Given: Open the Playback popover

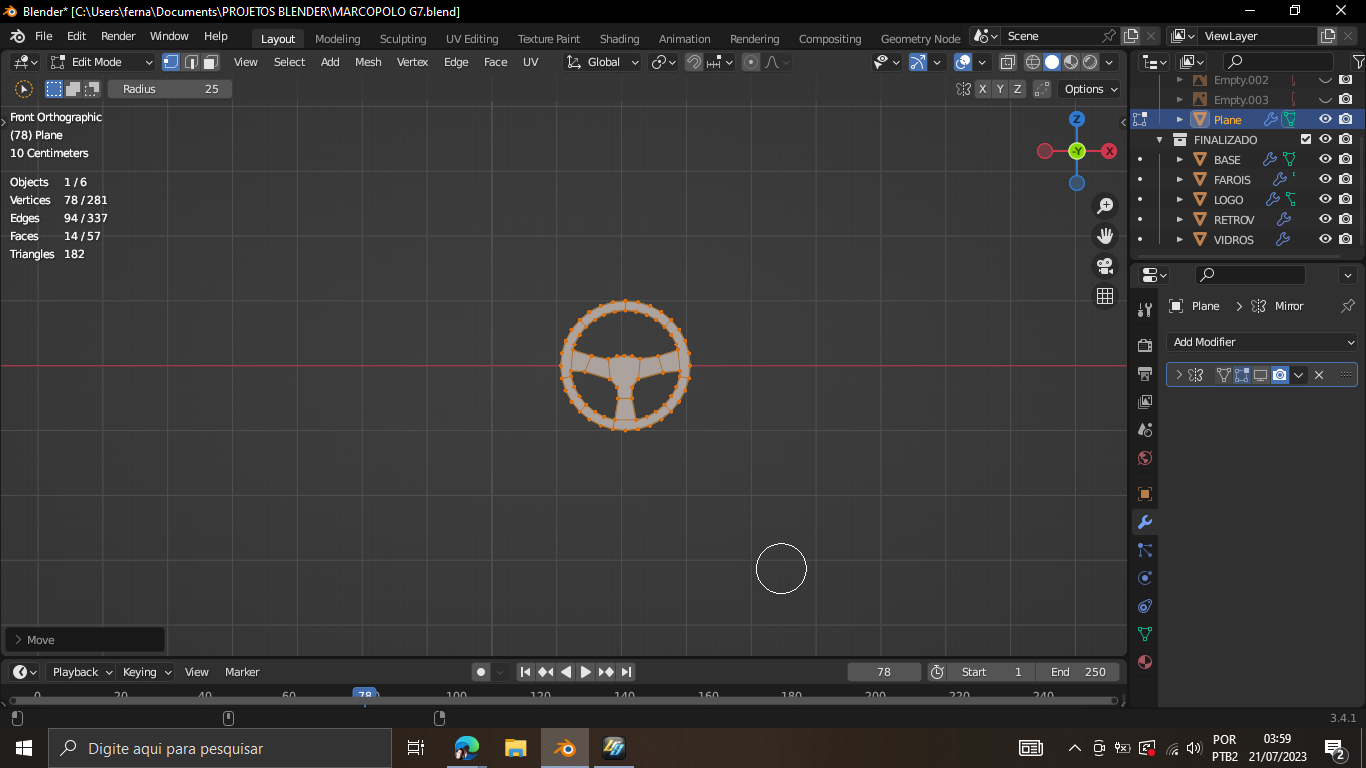Looking at the screenshot, I should 80,672.
